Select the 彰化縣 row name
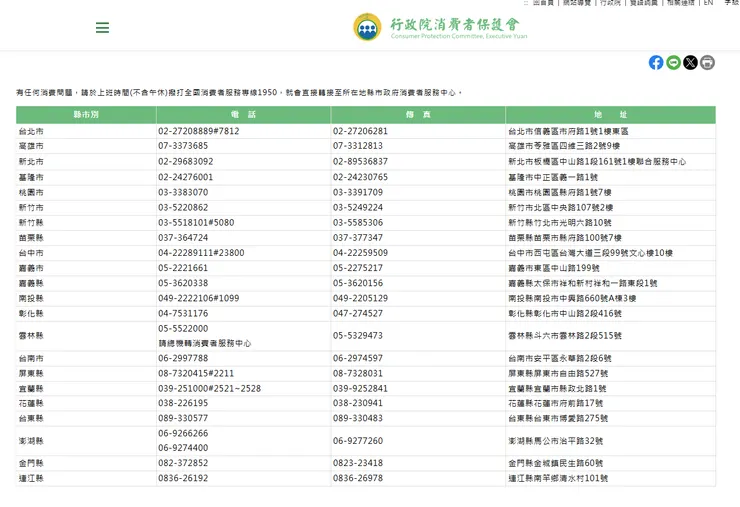Viewport: 740px width, 507px height. (31, 313)
